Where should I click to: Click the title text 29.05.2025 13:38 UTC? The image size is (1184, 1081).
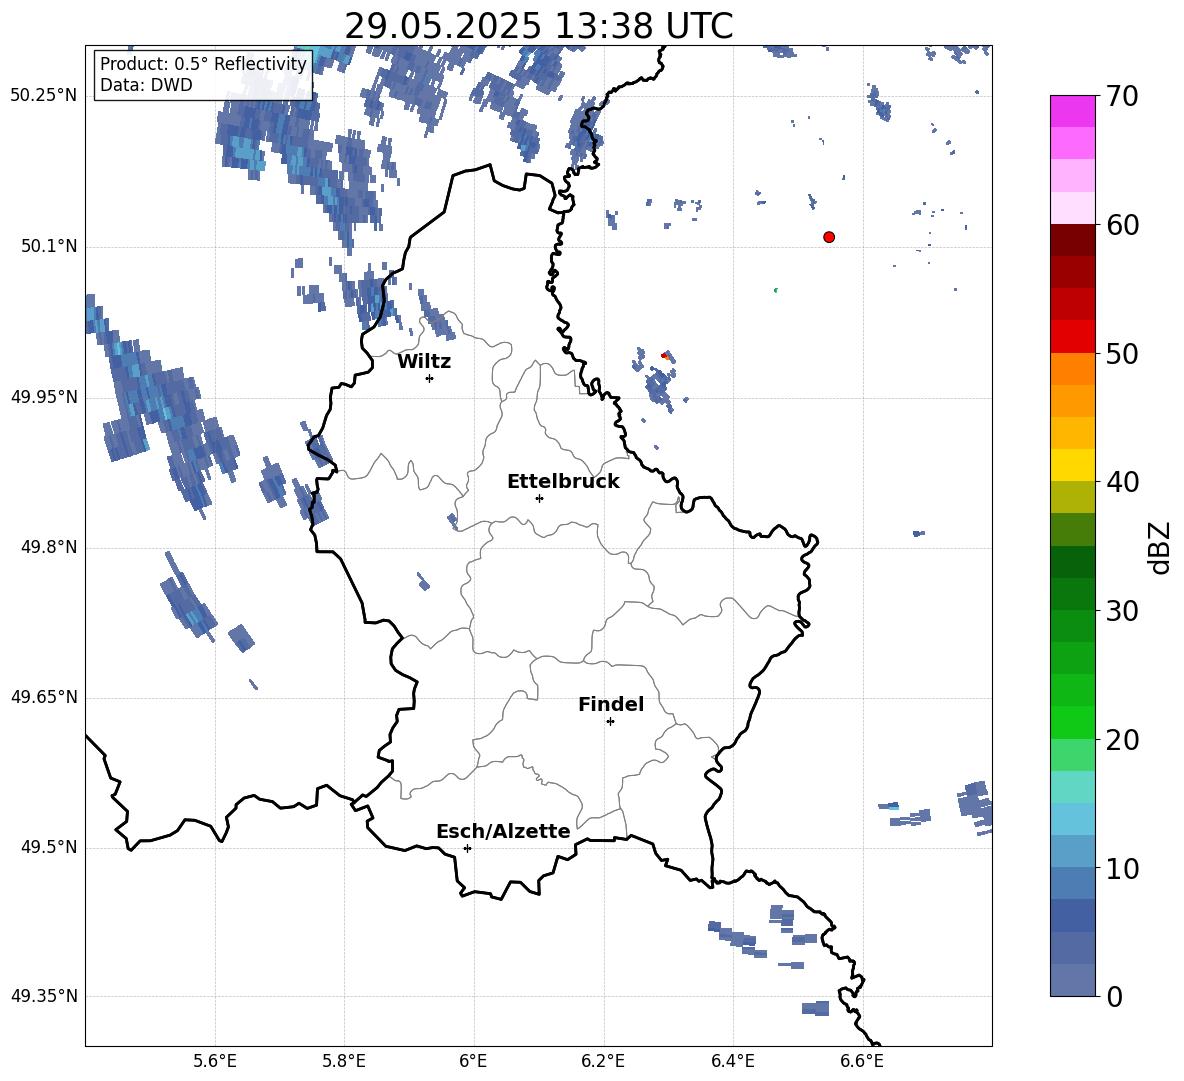(x=538, y=26)
